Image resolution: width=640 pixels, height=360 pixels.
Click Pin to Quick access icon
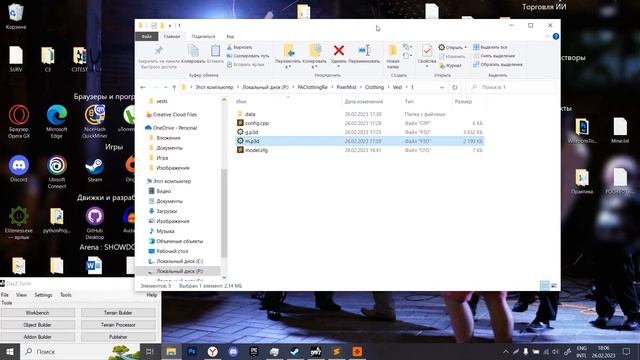pyautogui.click(x=159, y=51)
